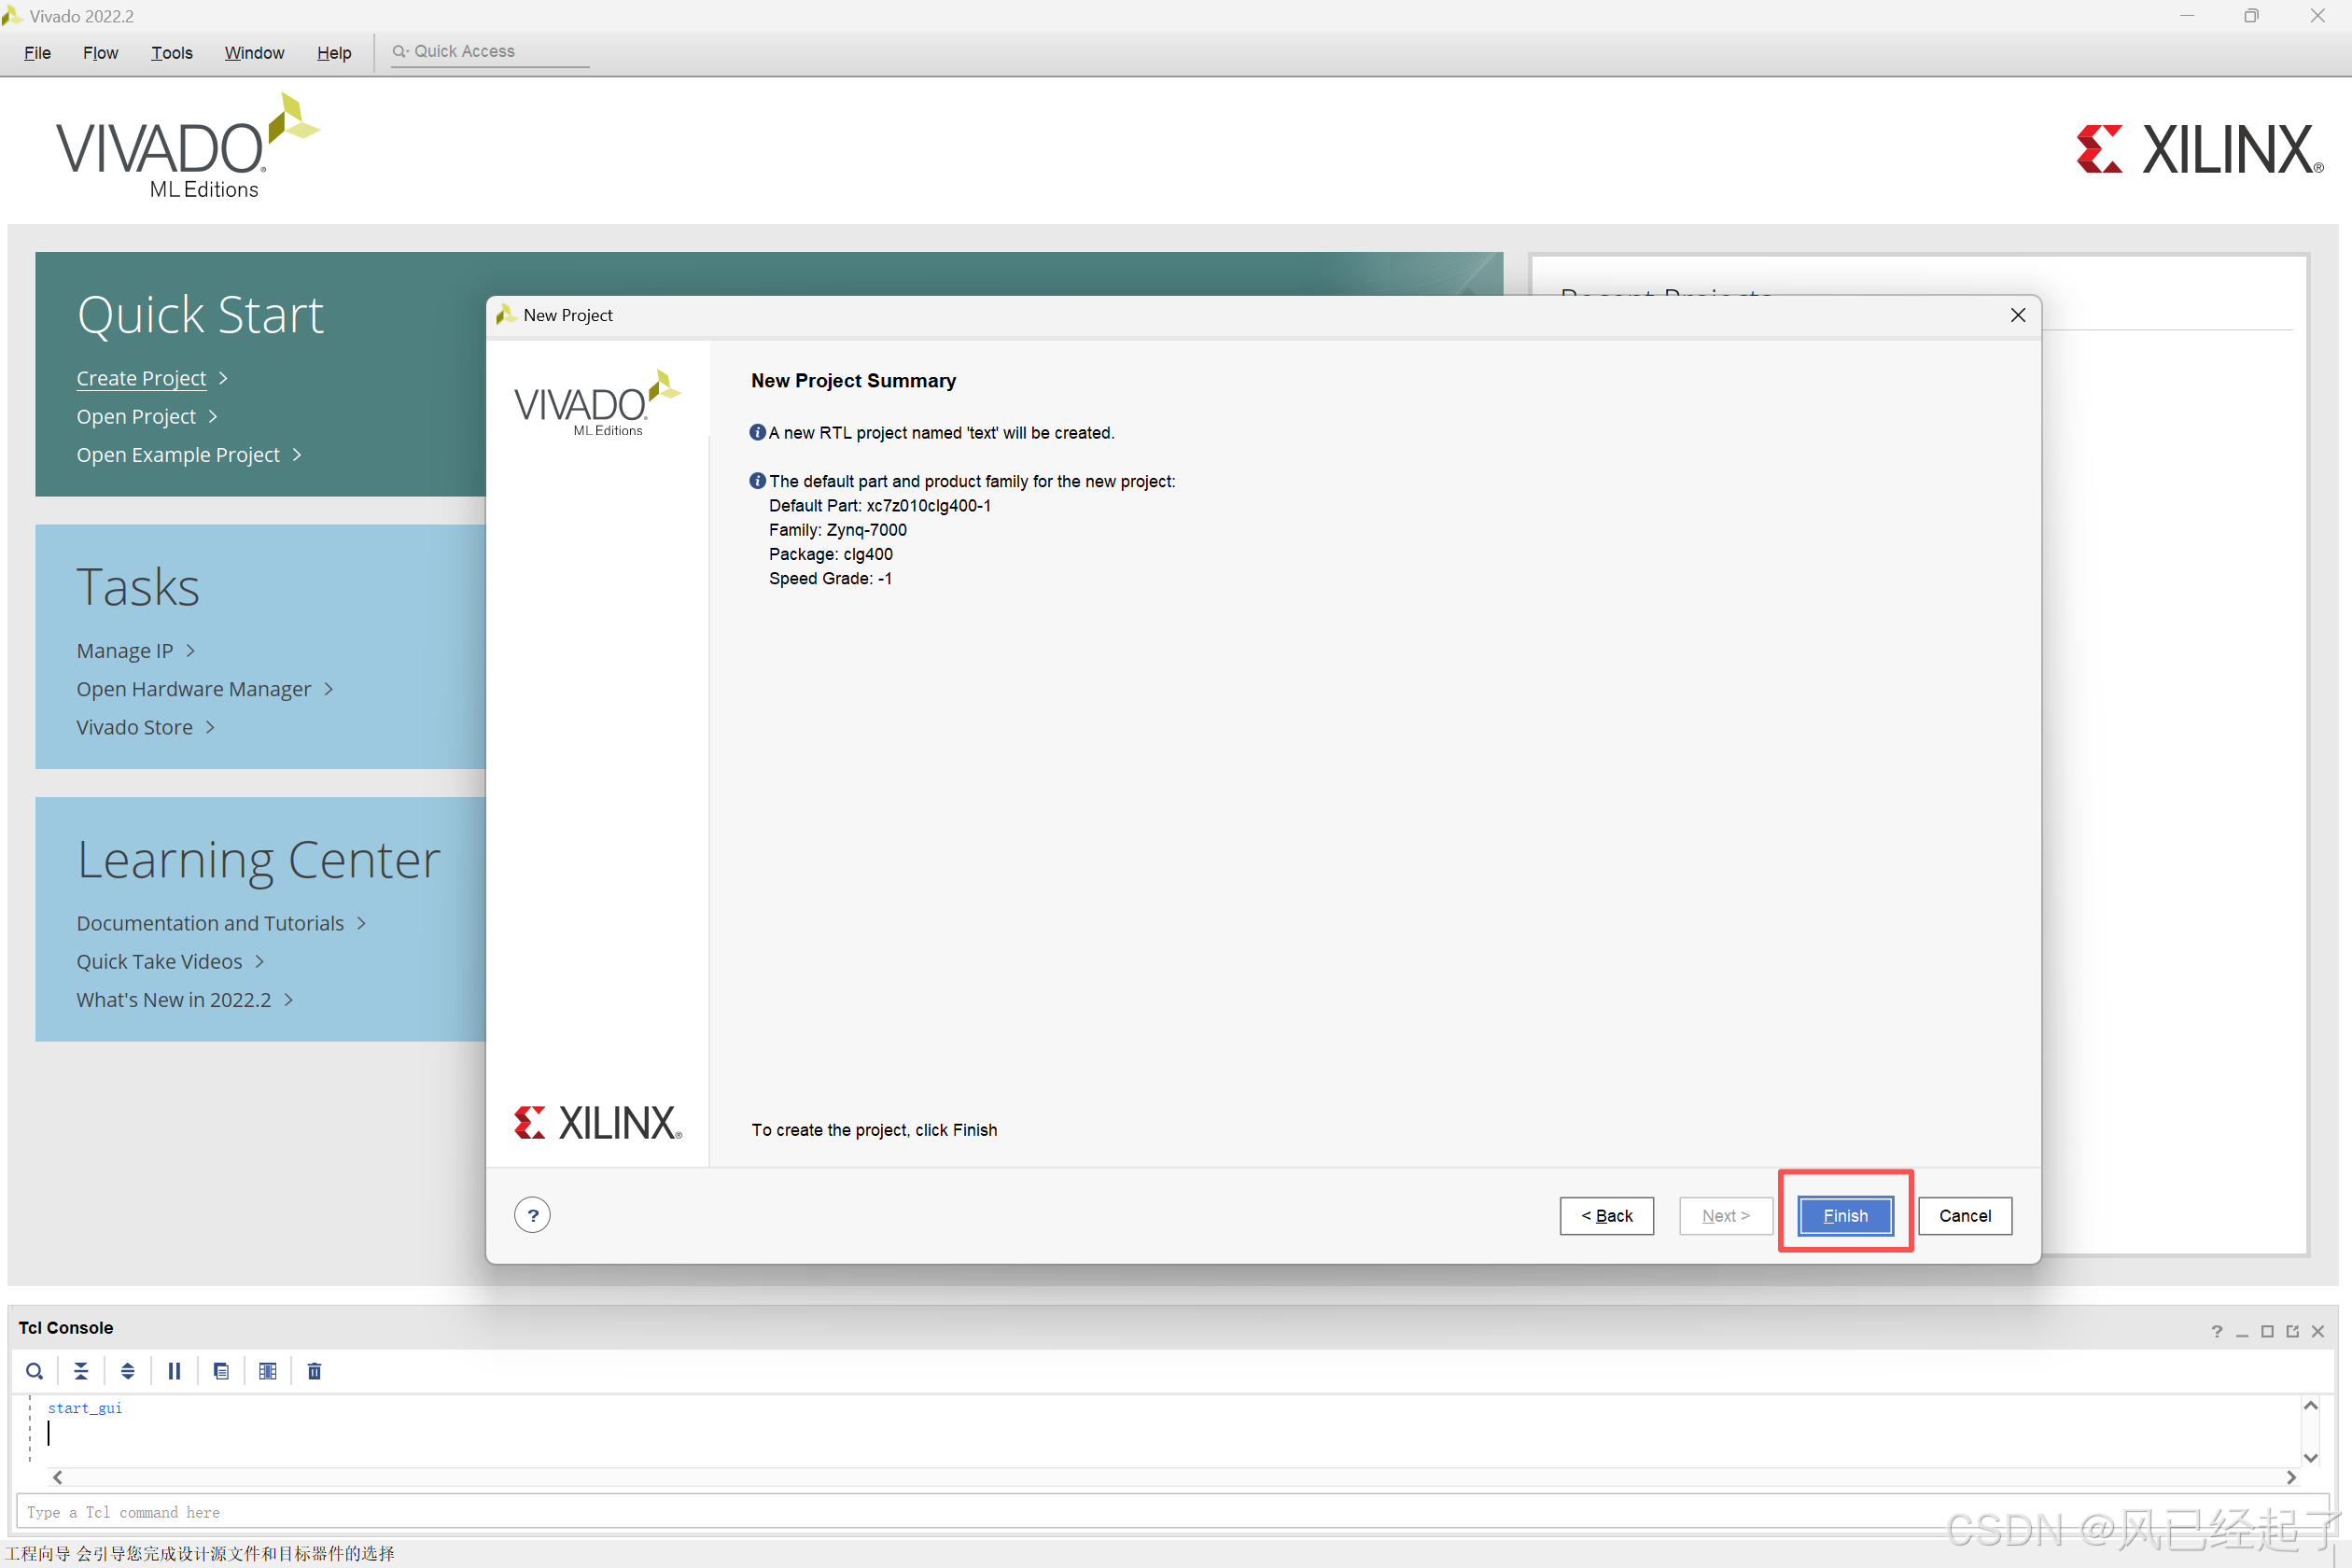Click the Tcl Console scroll down arrow
Screen dimensions: 2352x1568
[2310, 1457]
